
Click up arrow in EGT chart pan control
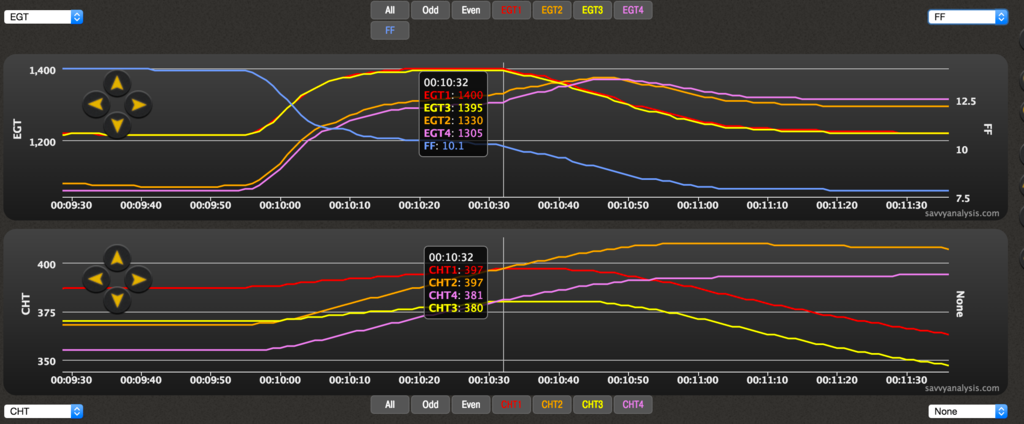[117, 82]
